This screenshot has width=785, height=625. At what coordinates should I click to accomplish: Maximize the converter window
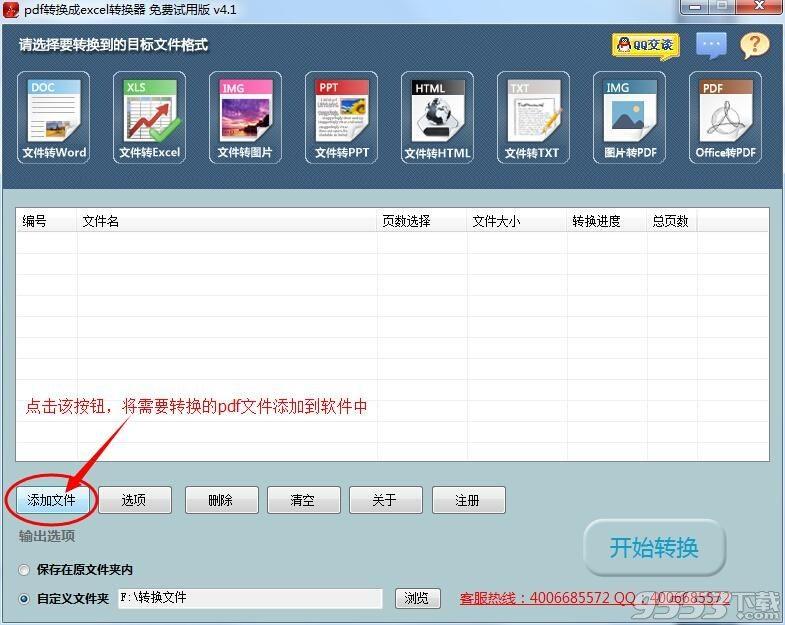pos(722,7)
